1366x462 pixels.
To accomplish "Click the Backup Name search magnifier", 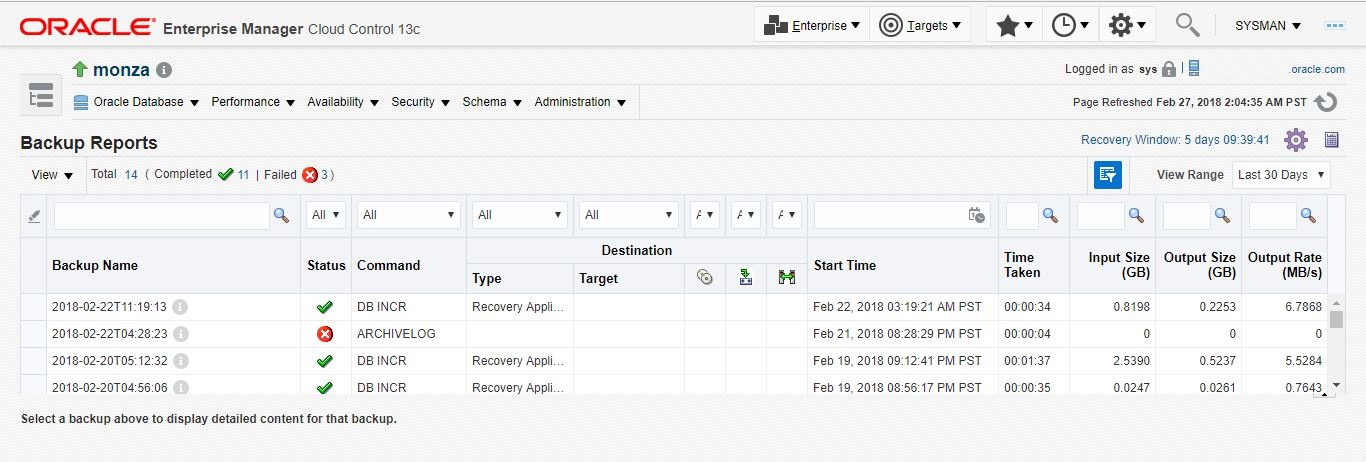I will pos(281,215).
